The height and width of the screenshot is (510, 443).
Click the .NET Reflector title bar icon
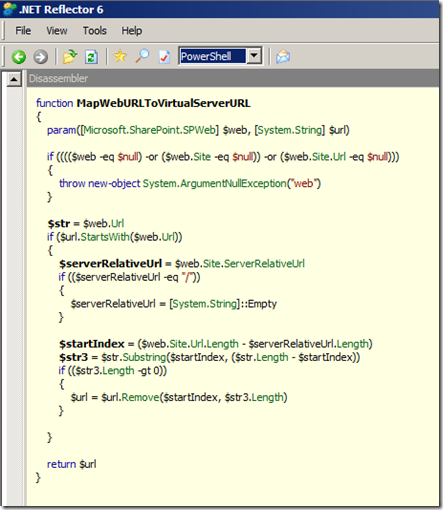coord(9,9)
